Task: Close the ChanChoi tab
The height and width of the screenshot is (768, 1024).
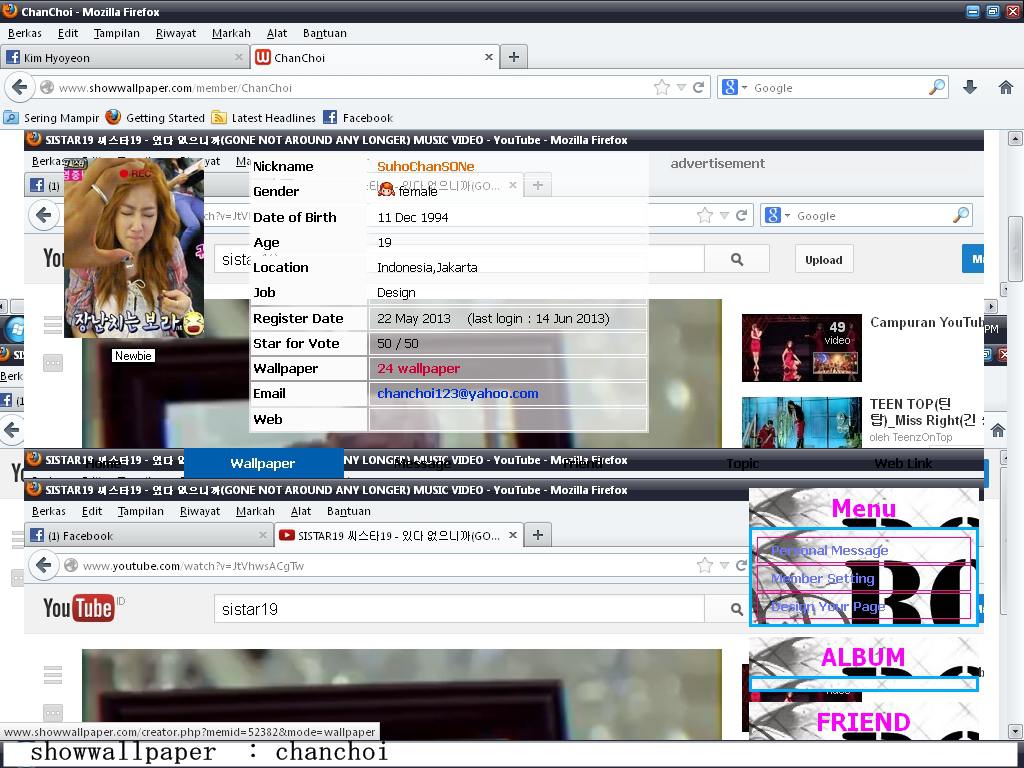Action: (488, 57)
